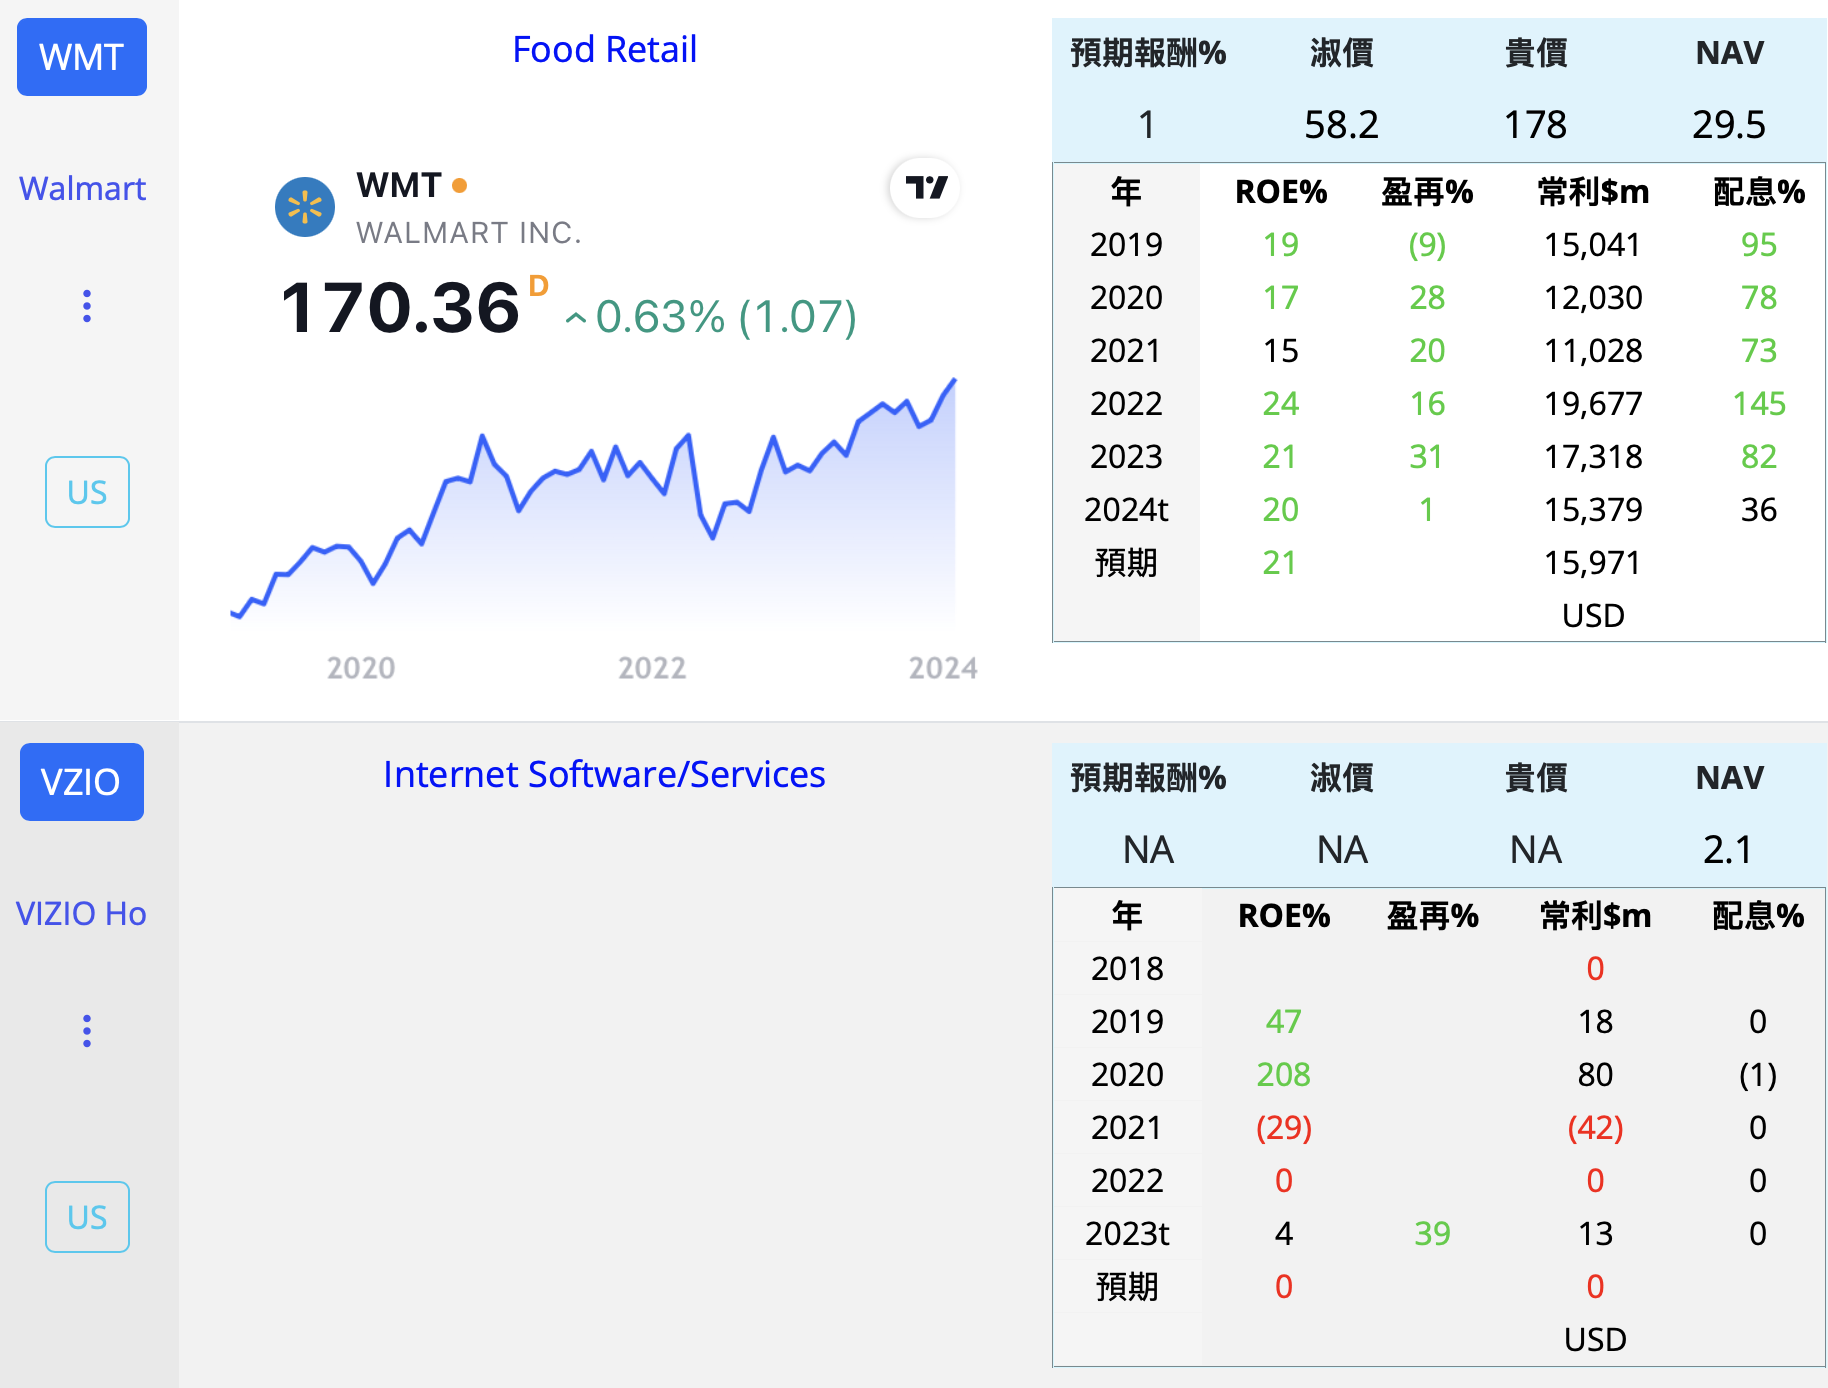Click the 178 expensive price value
The image size is (1828, 1388).
[x=1535, y=125]
